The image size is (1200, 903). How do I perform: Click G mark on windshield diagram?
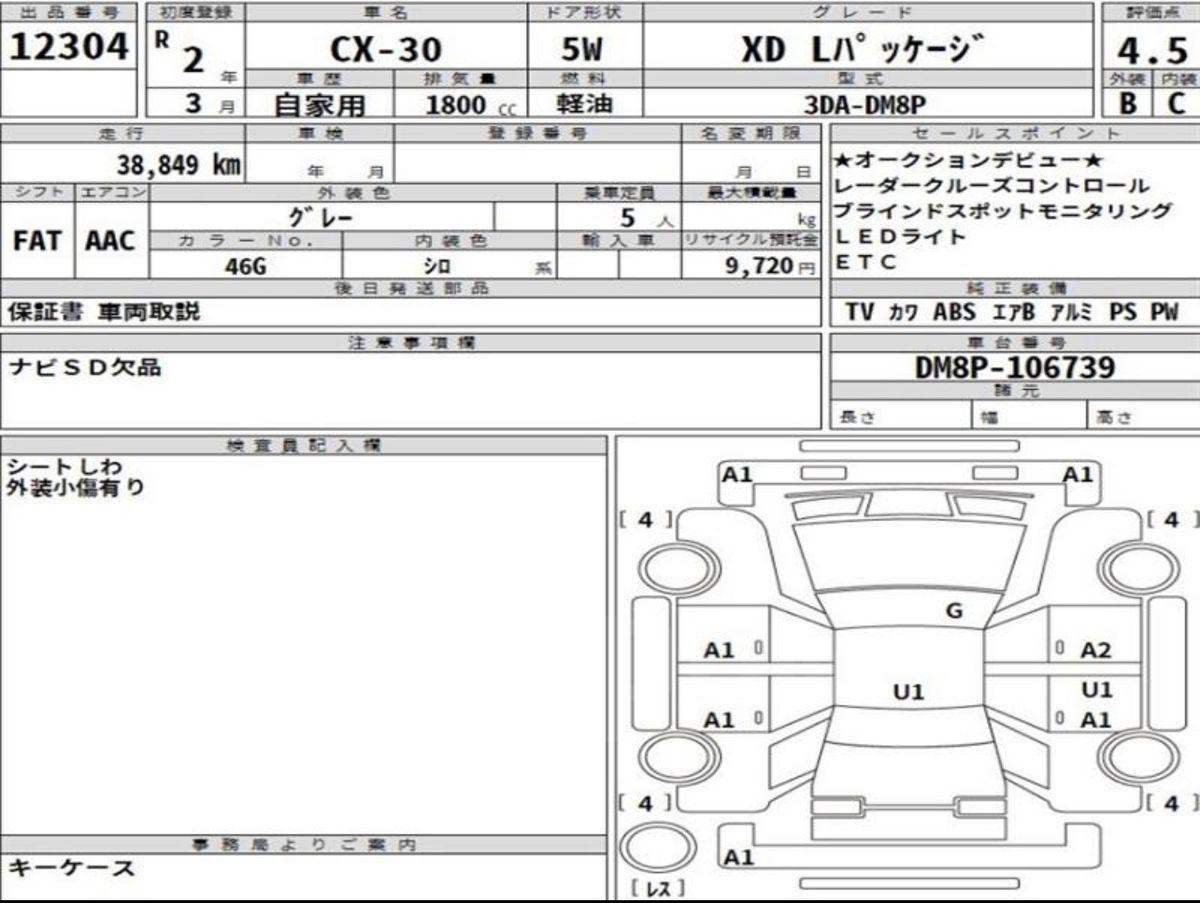[954, 611]
